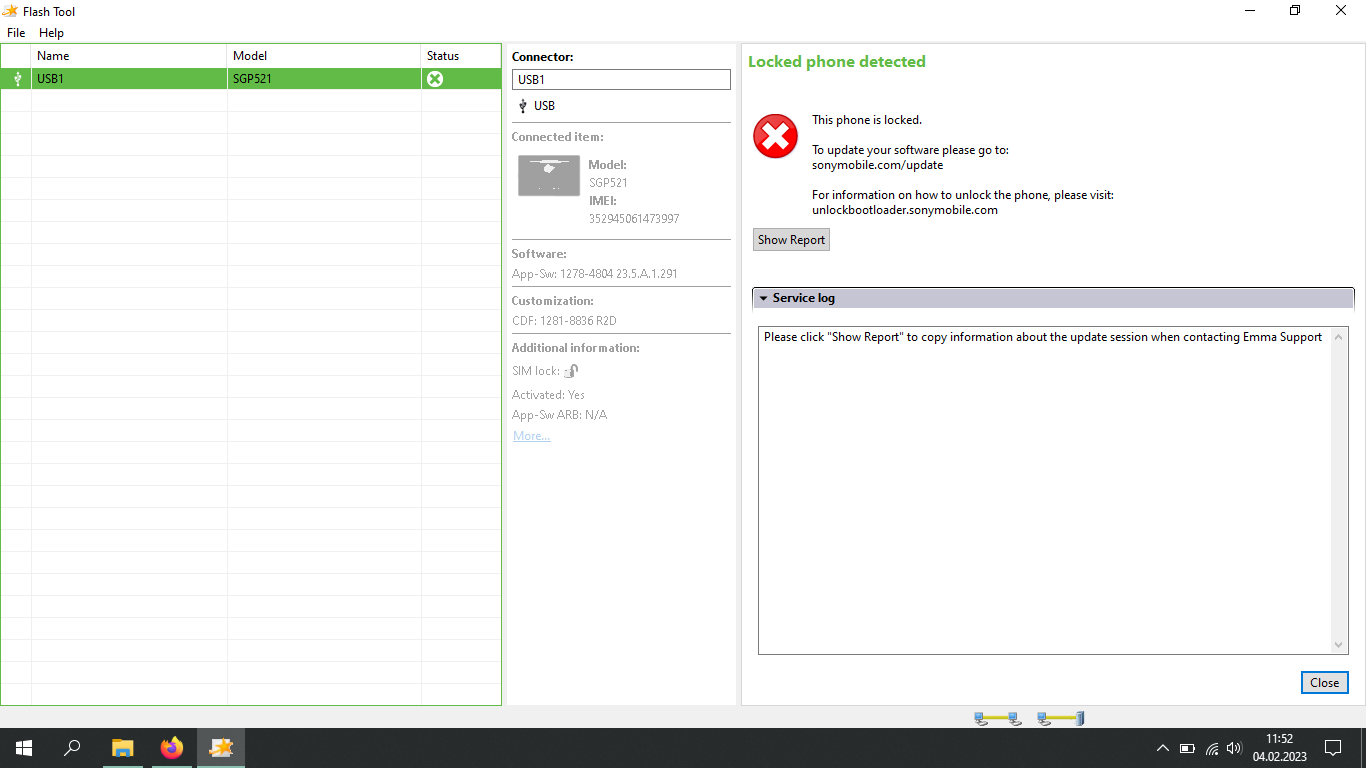Open Firefox from taskbar

point(172,748)
